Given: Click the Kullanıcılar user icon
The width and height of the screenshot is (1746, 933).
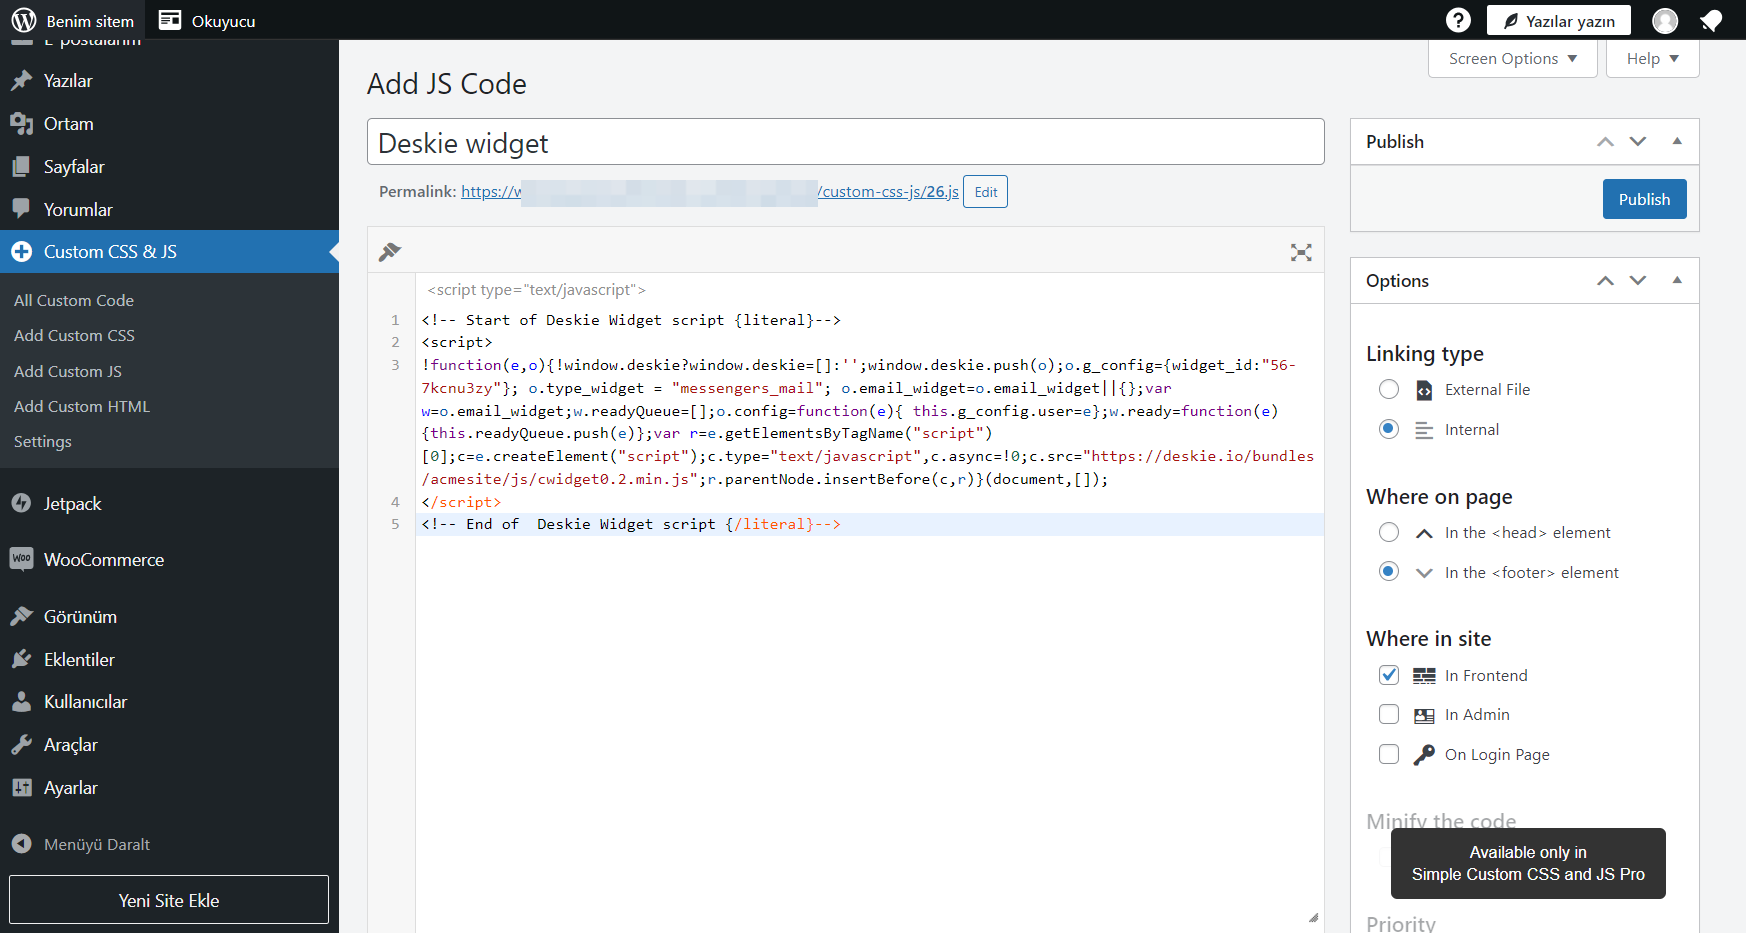Looking at the screenshot, I should point(21,702).
